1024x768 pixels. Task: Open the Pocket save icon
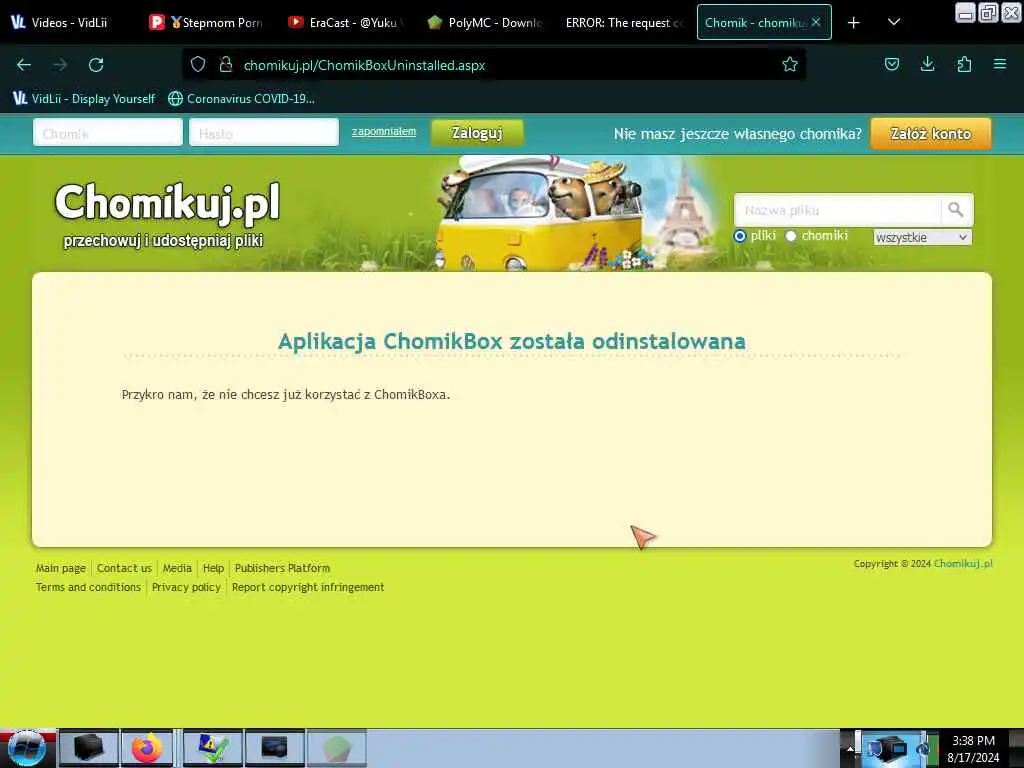click(891, 64)
